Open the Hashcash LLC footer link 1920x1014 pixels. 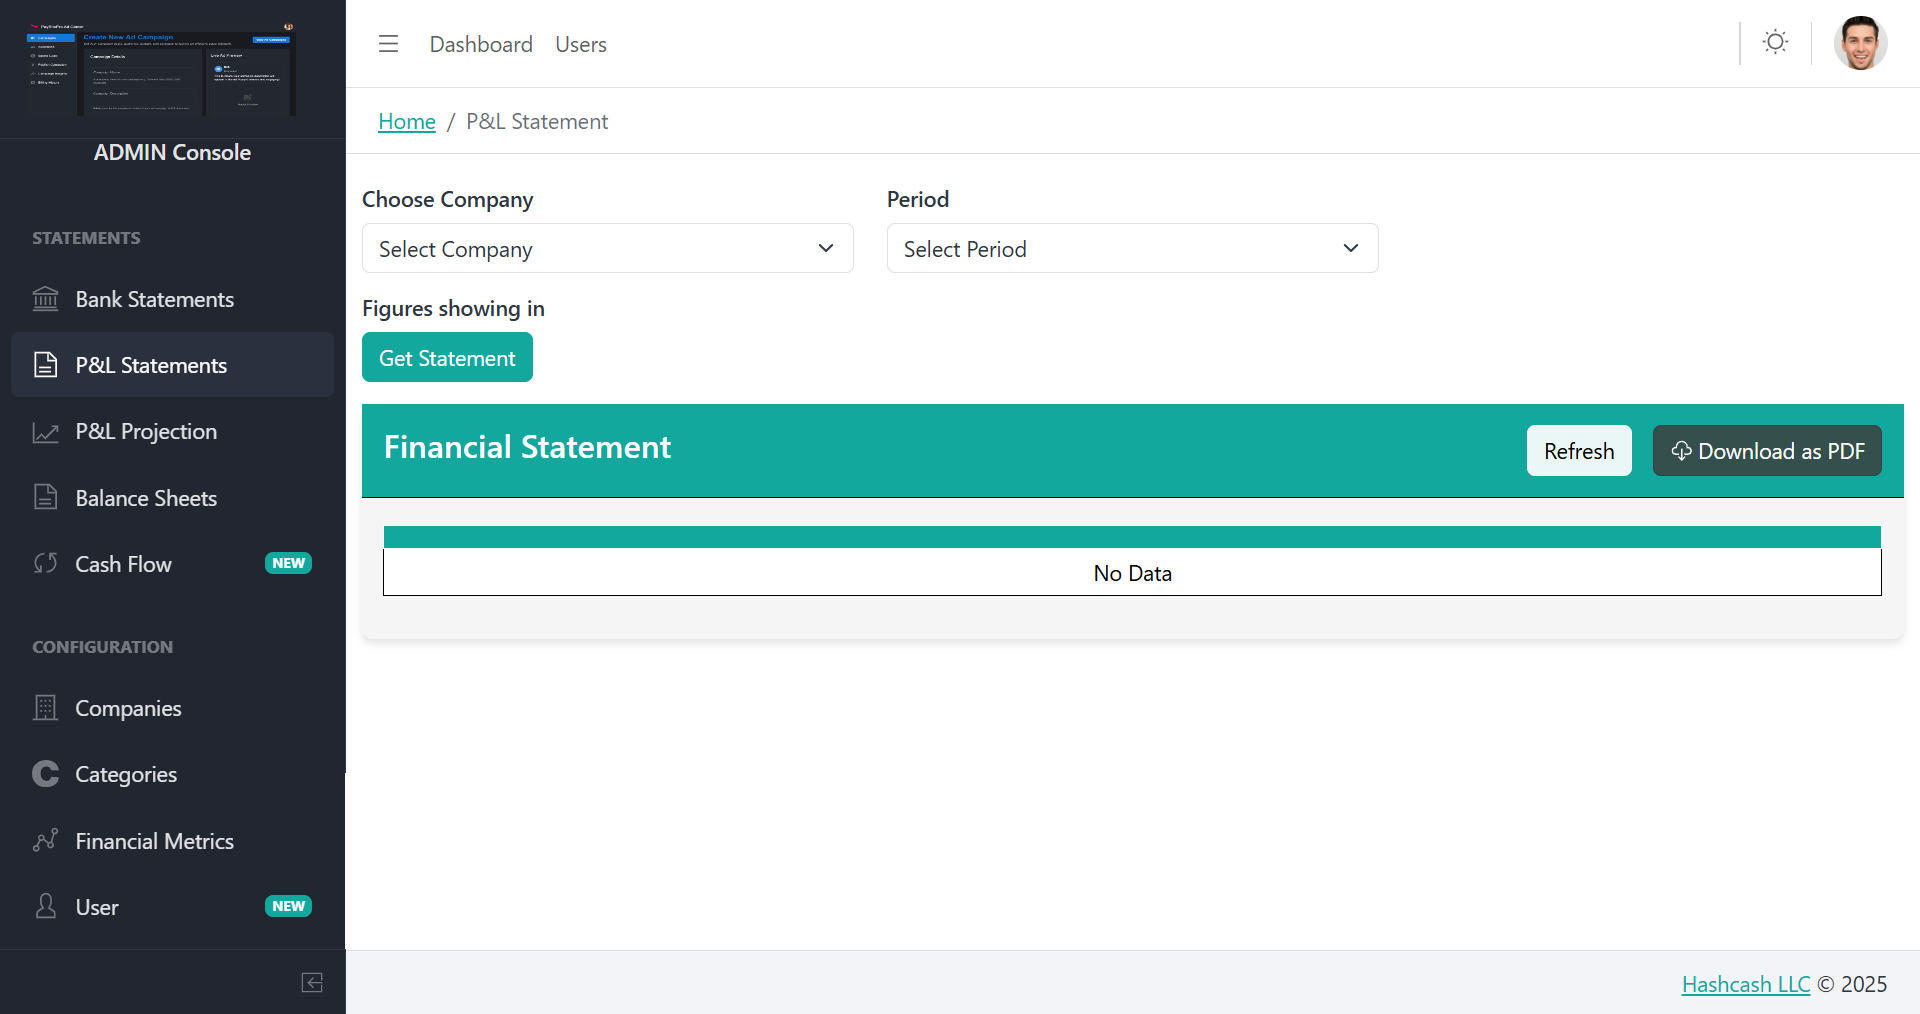tap(1745, 984)
